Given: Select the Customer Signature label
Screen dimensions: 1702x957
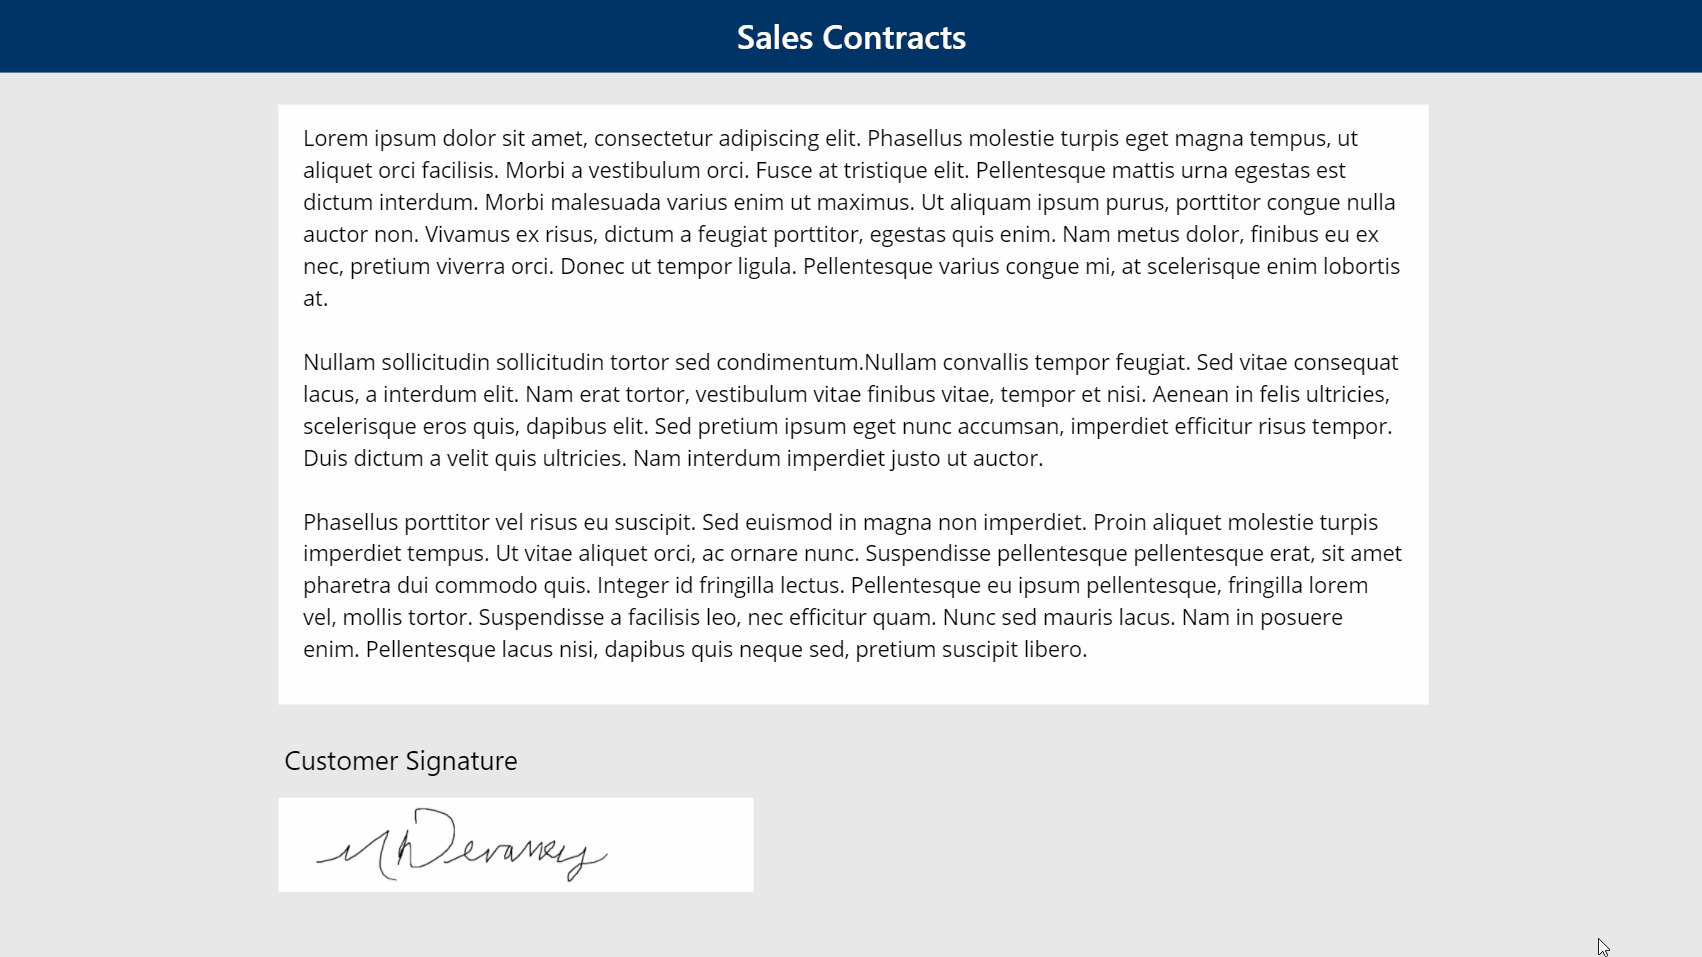Looking at the screenshot, I should pos(400,761).
